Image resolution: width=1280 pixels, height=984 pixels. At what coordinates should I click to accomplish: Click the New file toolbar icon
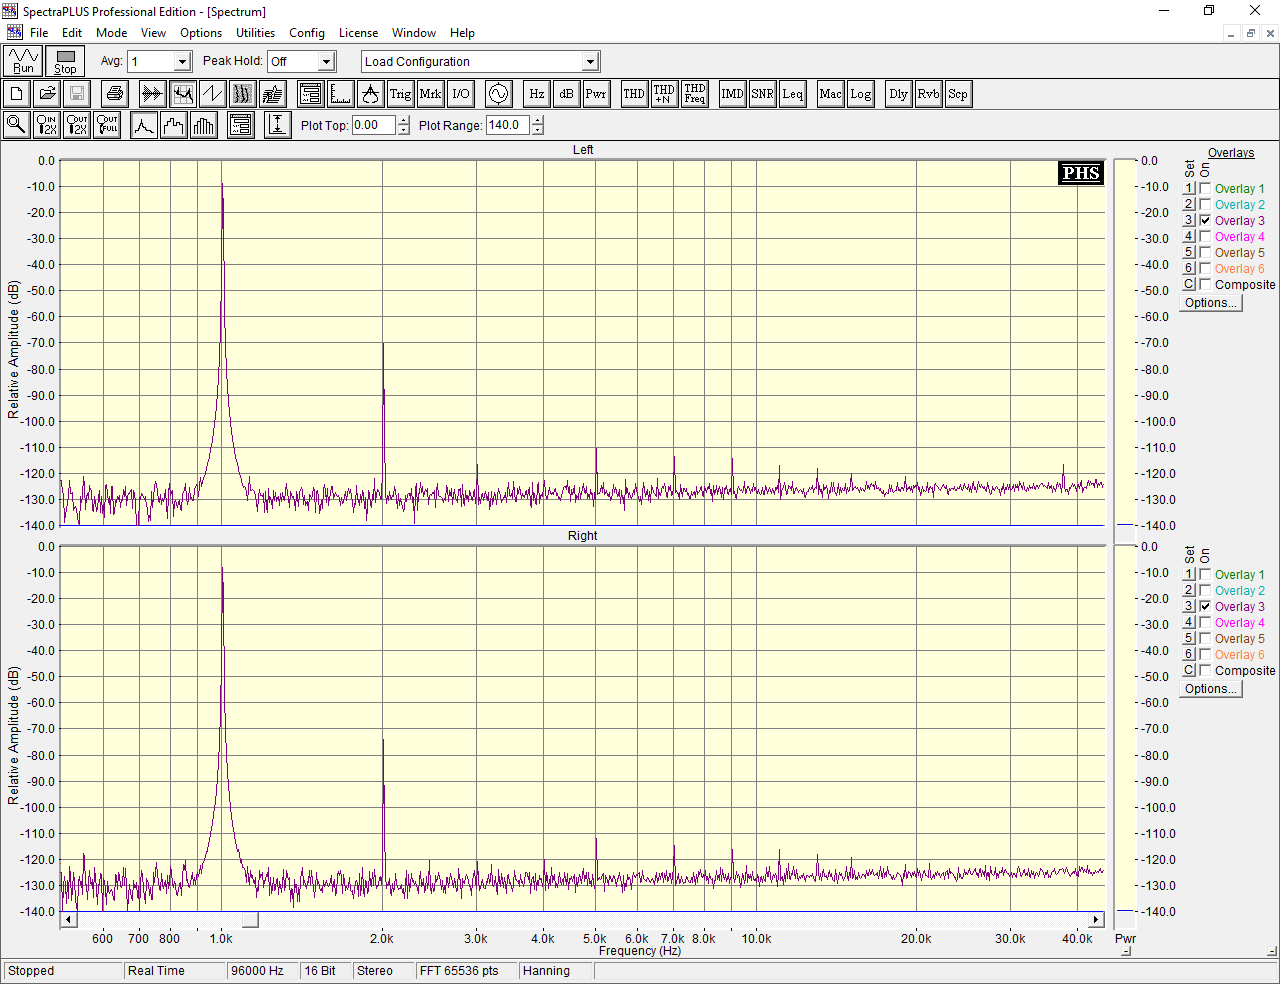tap(17, 94)
